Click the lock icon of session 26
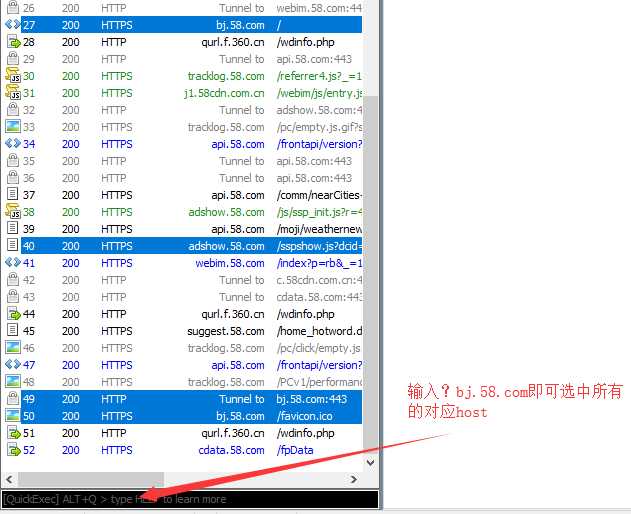The height and width of the screenshot is (514, 631). pos(13,7)
